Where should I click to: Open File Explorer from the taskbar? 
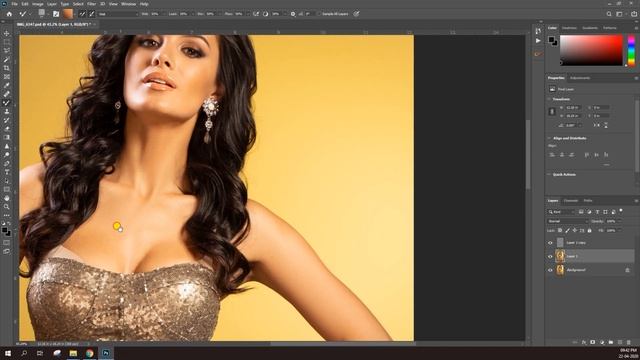[x=73, y=353]
